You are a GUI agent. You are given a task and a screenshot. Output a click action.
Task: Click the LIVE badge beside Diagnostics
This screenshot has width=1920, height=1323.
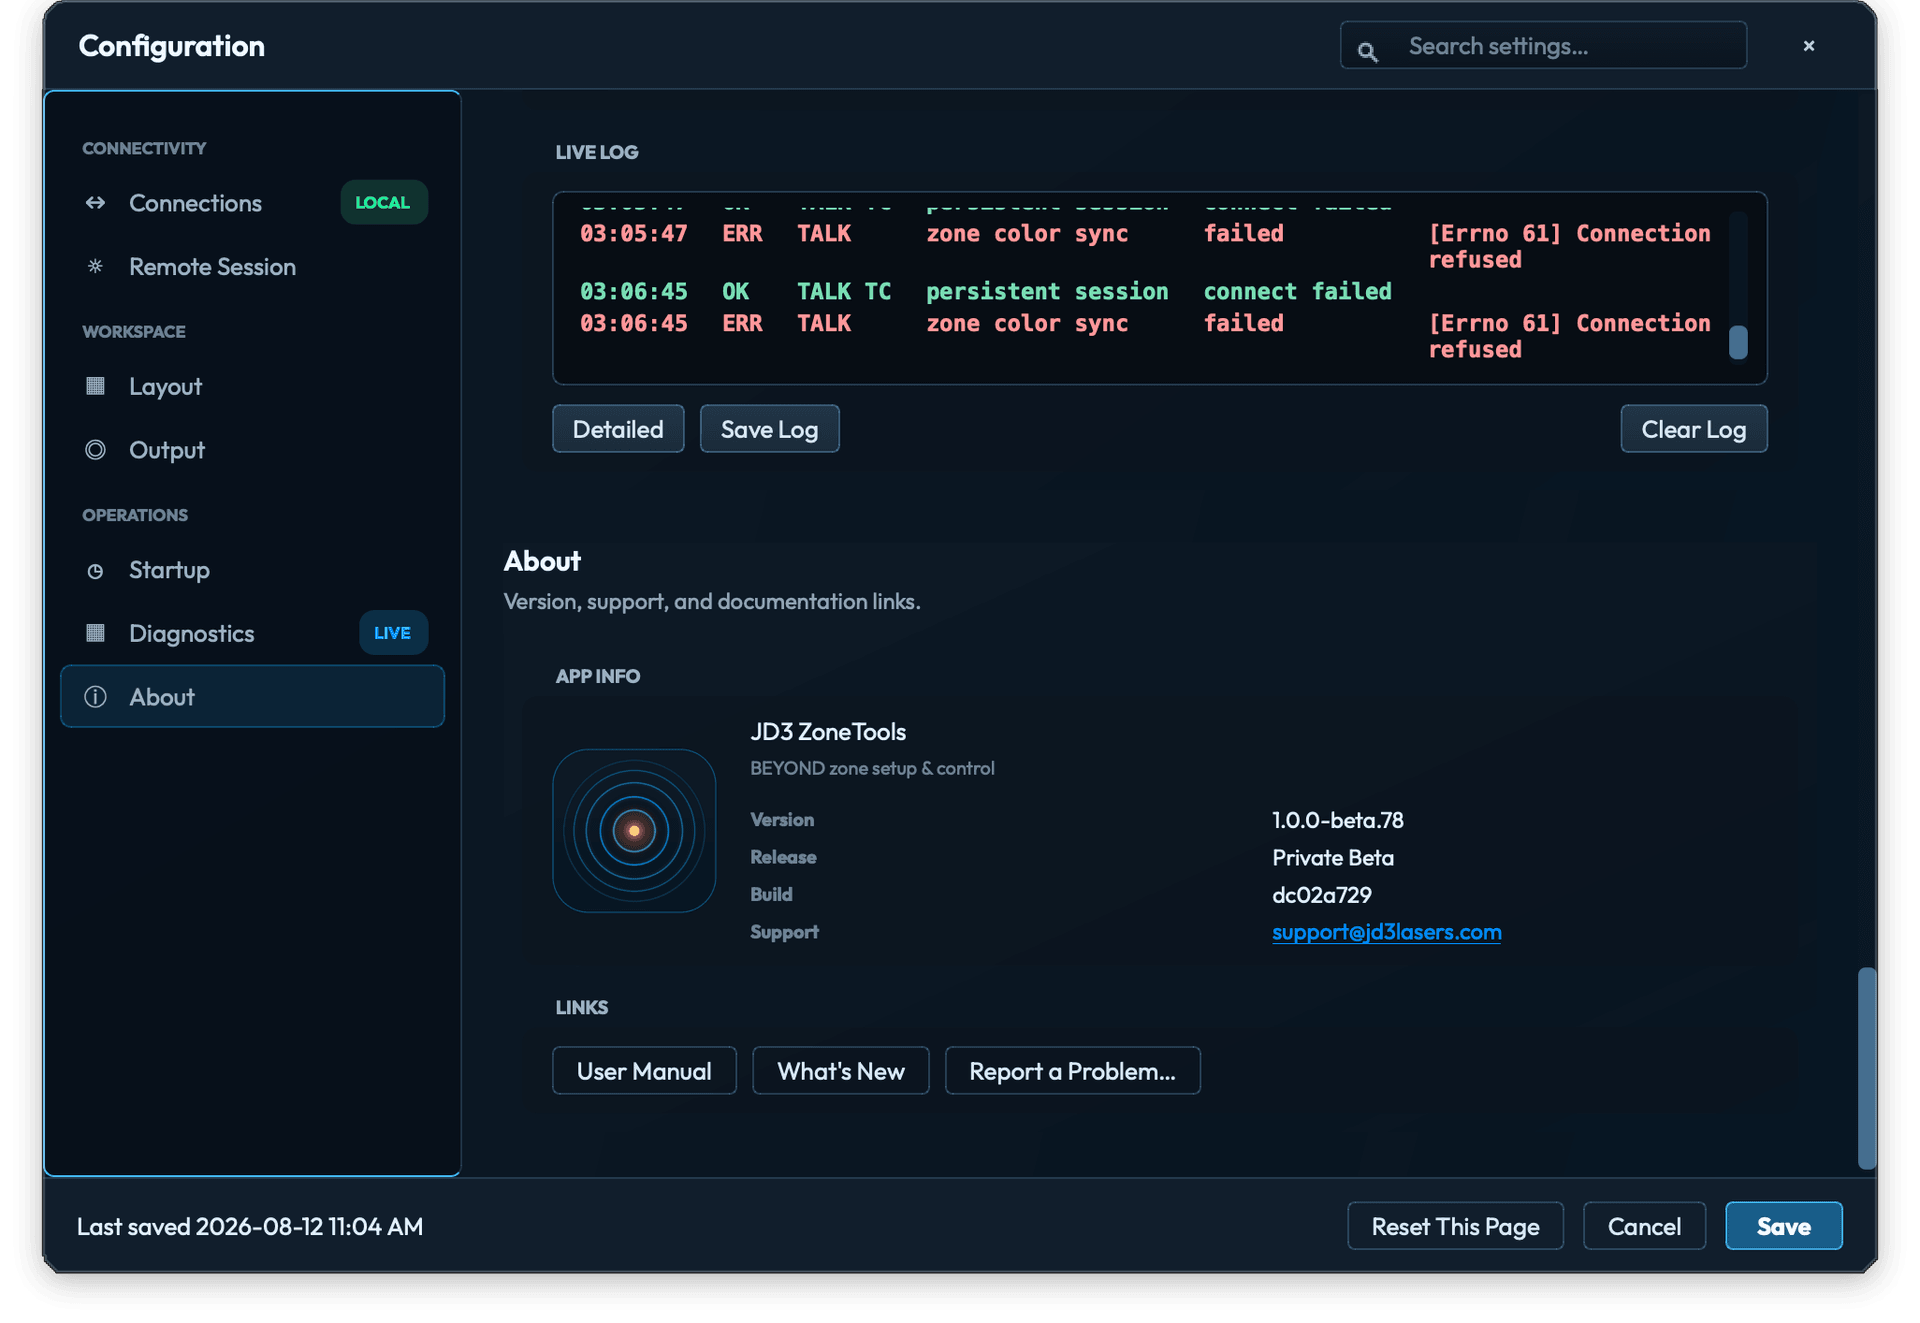392,633
